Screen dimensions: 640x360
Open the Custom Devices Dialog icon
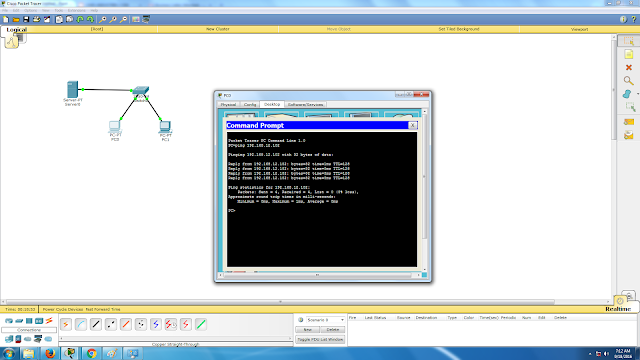[146, 19]
